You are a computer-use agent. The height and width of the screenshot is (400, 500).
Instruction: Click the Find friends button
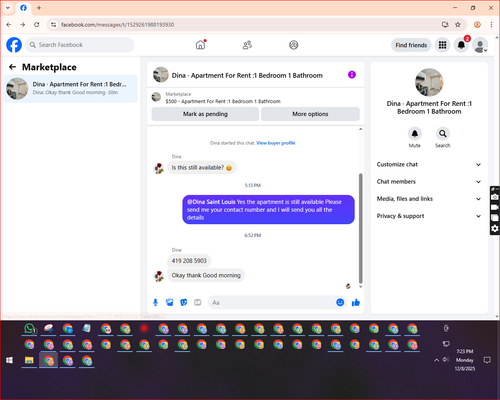tap(411, 45)
